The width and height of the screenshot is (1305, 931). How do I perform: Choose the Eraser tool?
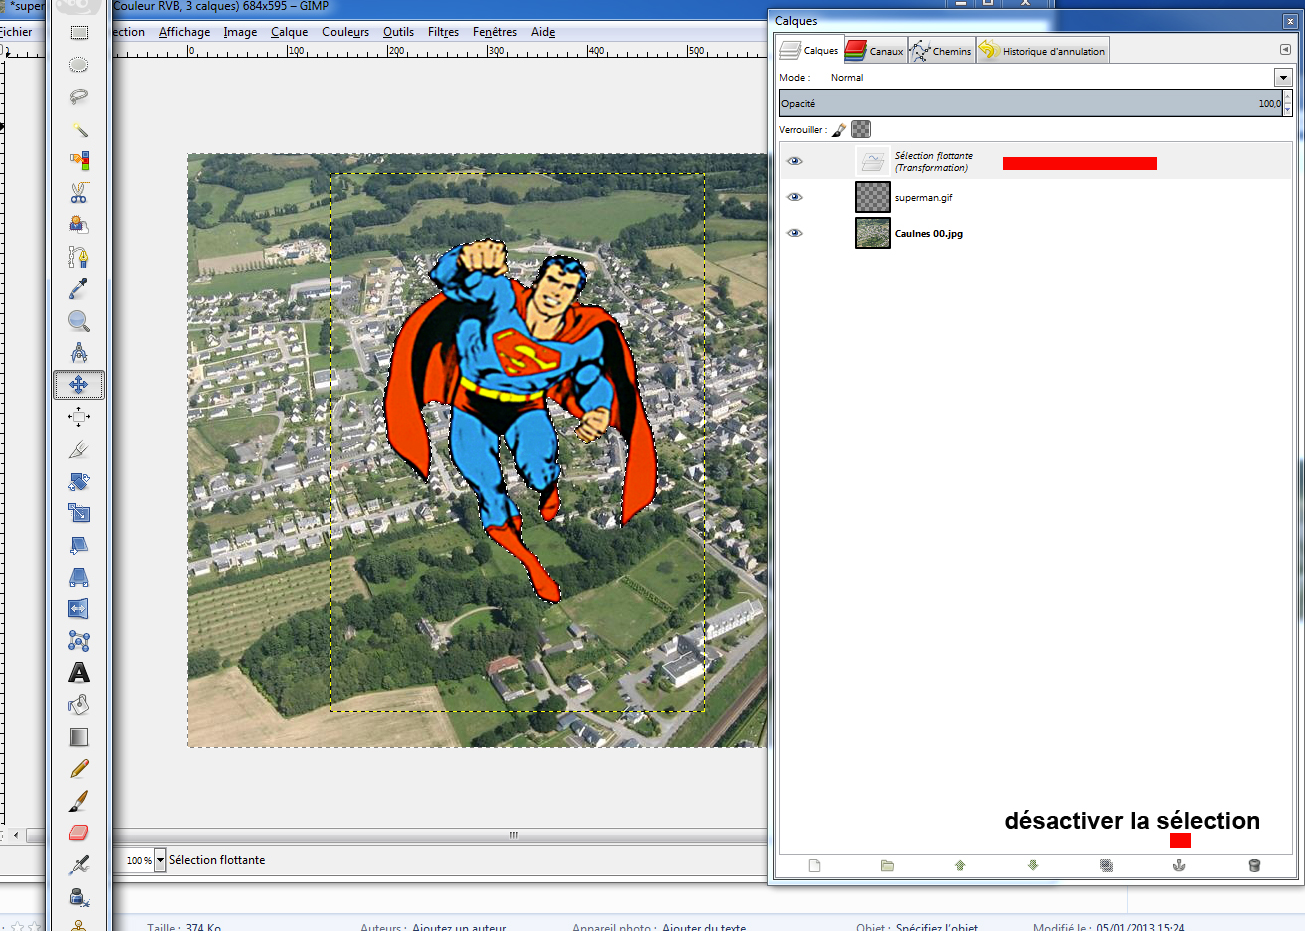pyautogui.click(x=79, y=833)
